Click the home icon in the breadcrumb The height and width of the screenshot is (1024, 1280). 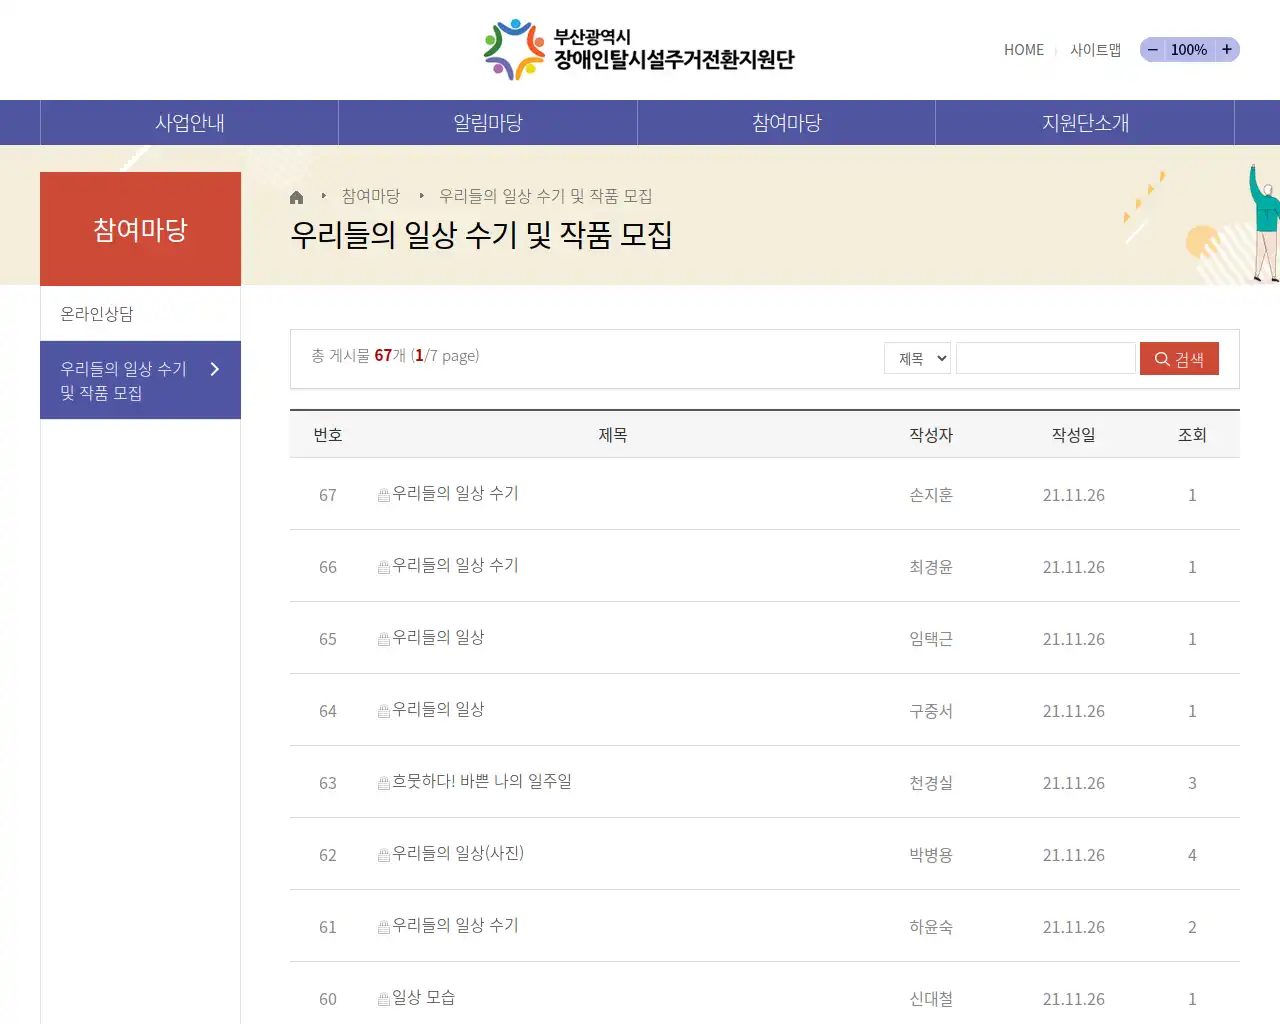[296, 197]
